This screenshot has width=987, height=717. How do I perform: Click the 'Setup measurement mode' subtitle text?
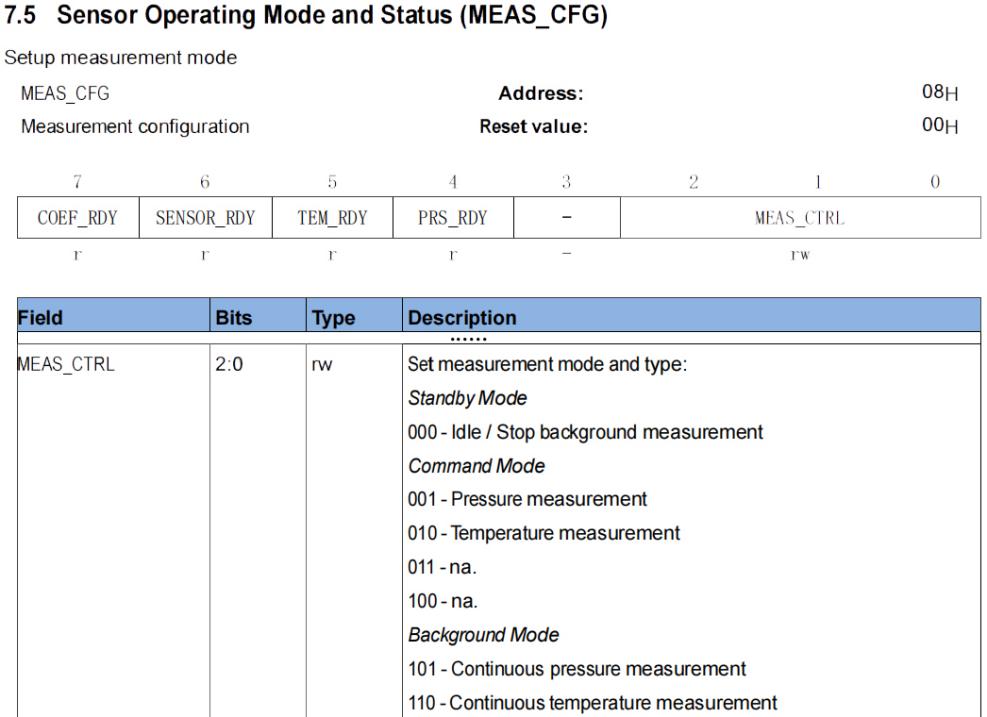tap(121, 59)
